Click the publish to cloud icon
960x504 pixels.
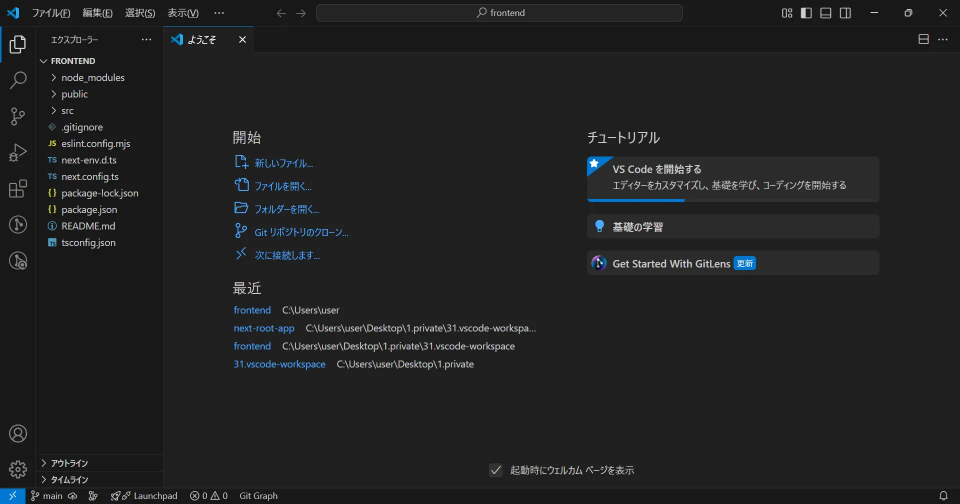[x=73, y=496]
